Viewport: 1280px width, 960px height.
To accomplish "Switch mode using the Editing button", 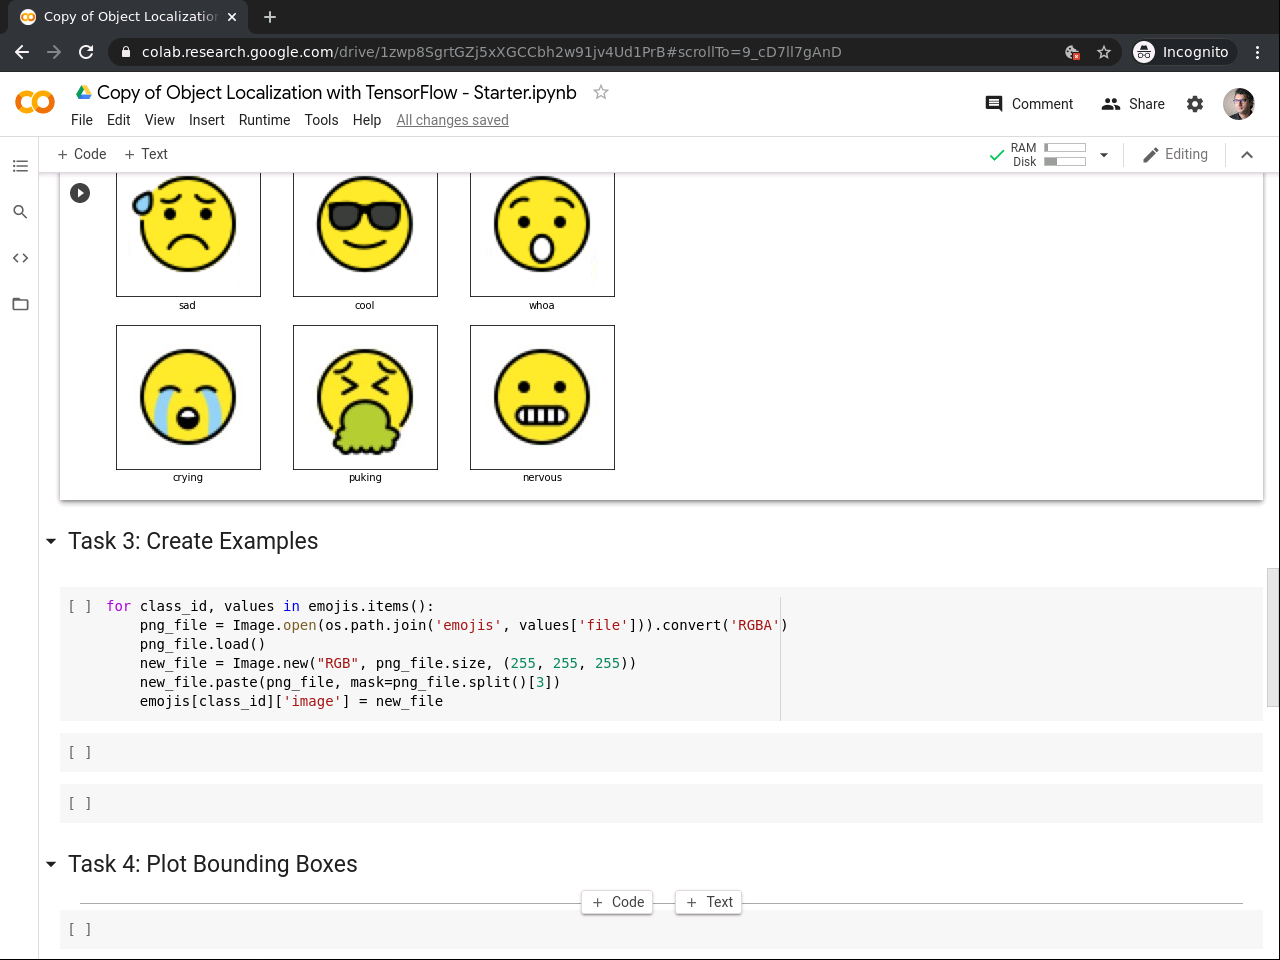I will (x=1175, y=154).
